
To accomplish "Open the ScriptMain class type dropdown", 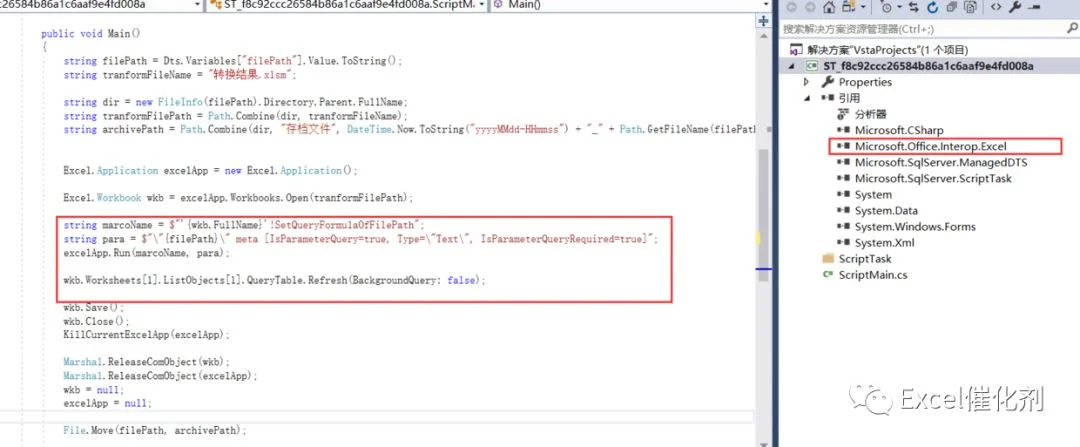I will click(481, 5).
